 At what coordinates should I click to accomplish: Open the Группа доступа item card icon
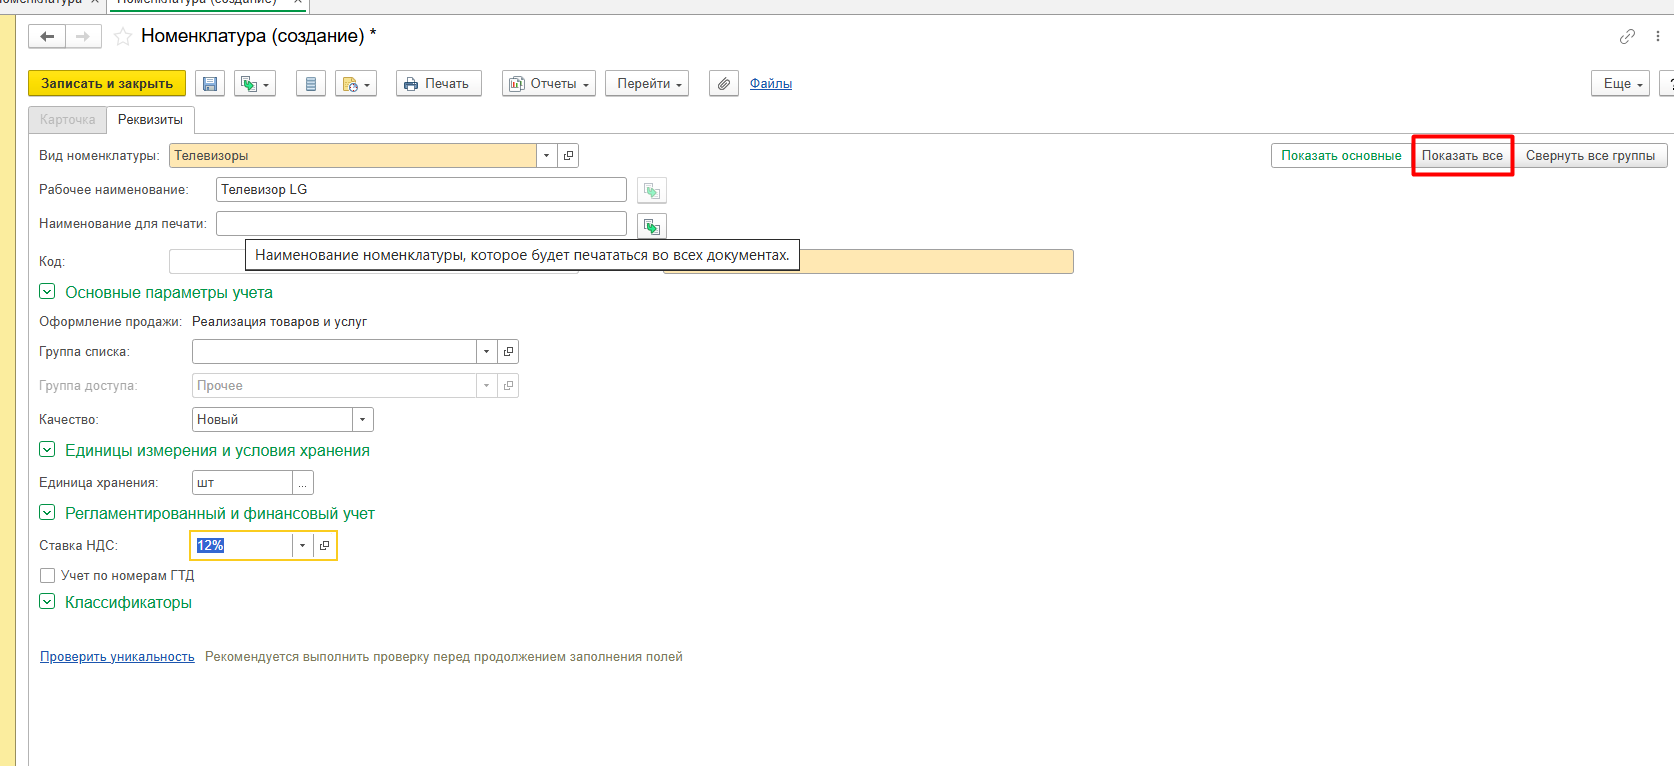(508, 386)
